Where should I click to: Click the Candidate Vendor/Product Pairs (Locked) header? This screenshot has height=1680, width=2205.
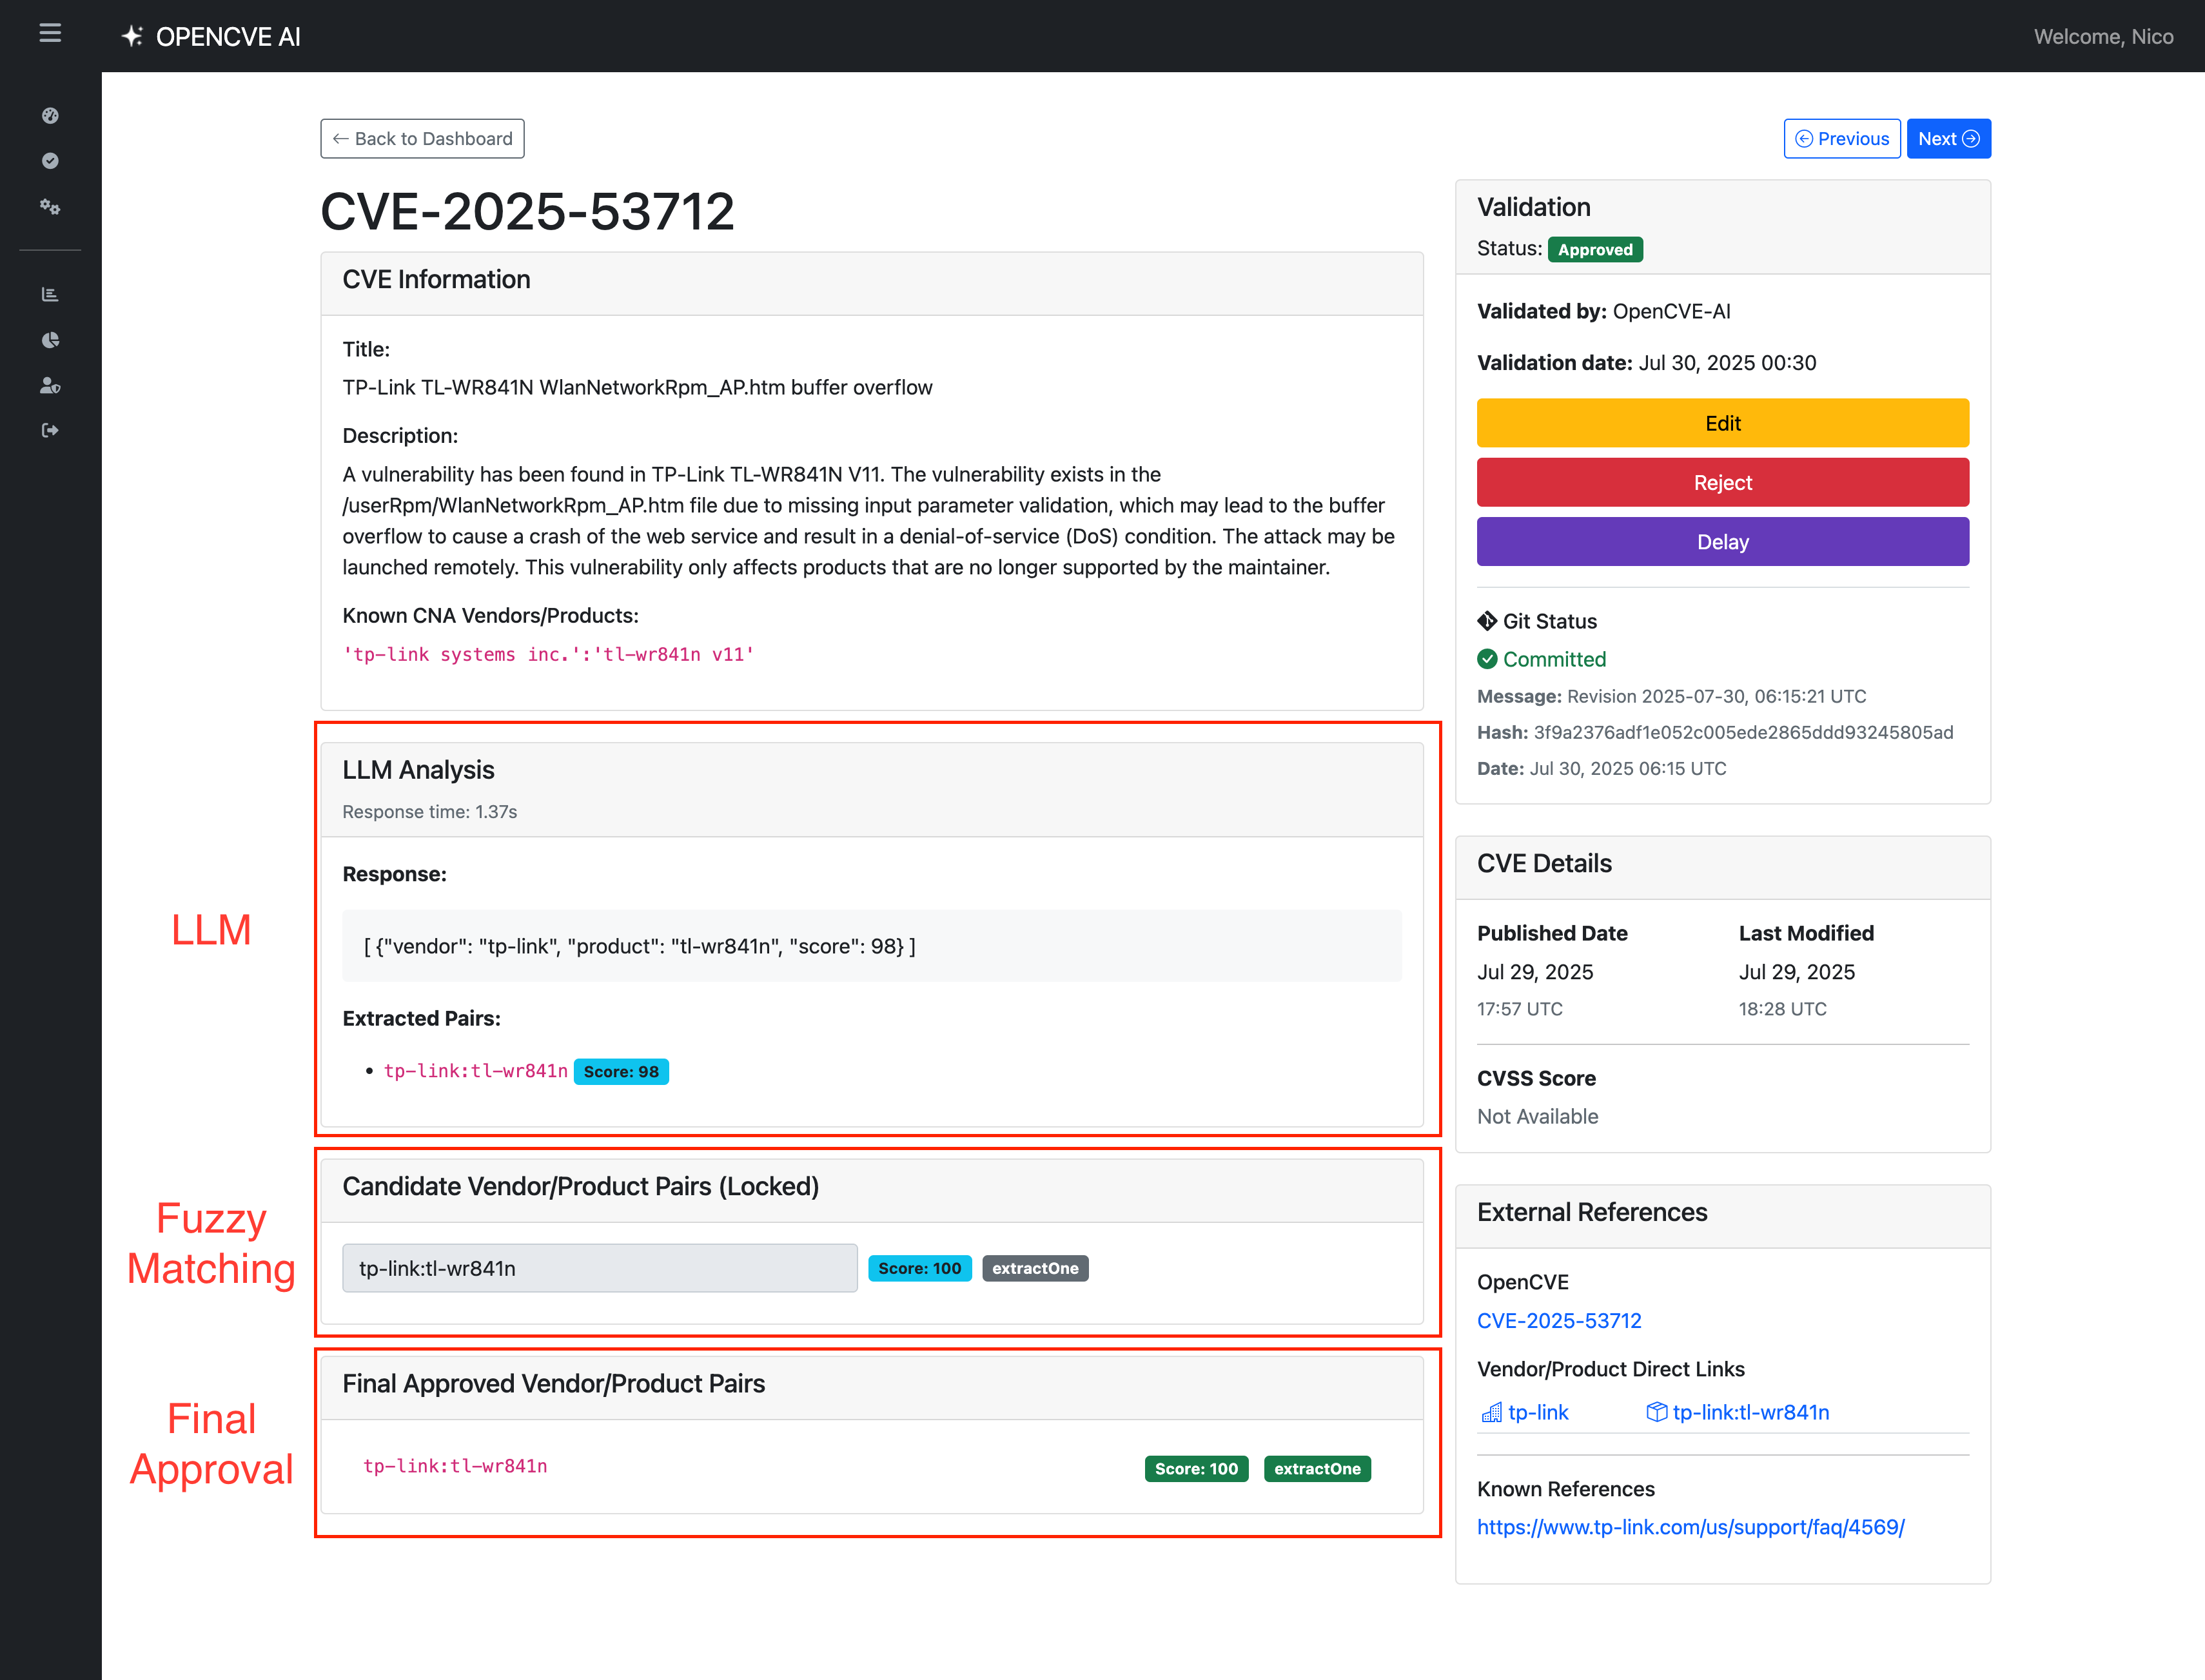point(580,1186)
